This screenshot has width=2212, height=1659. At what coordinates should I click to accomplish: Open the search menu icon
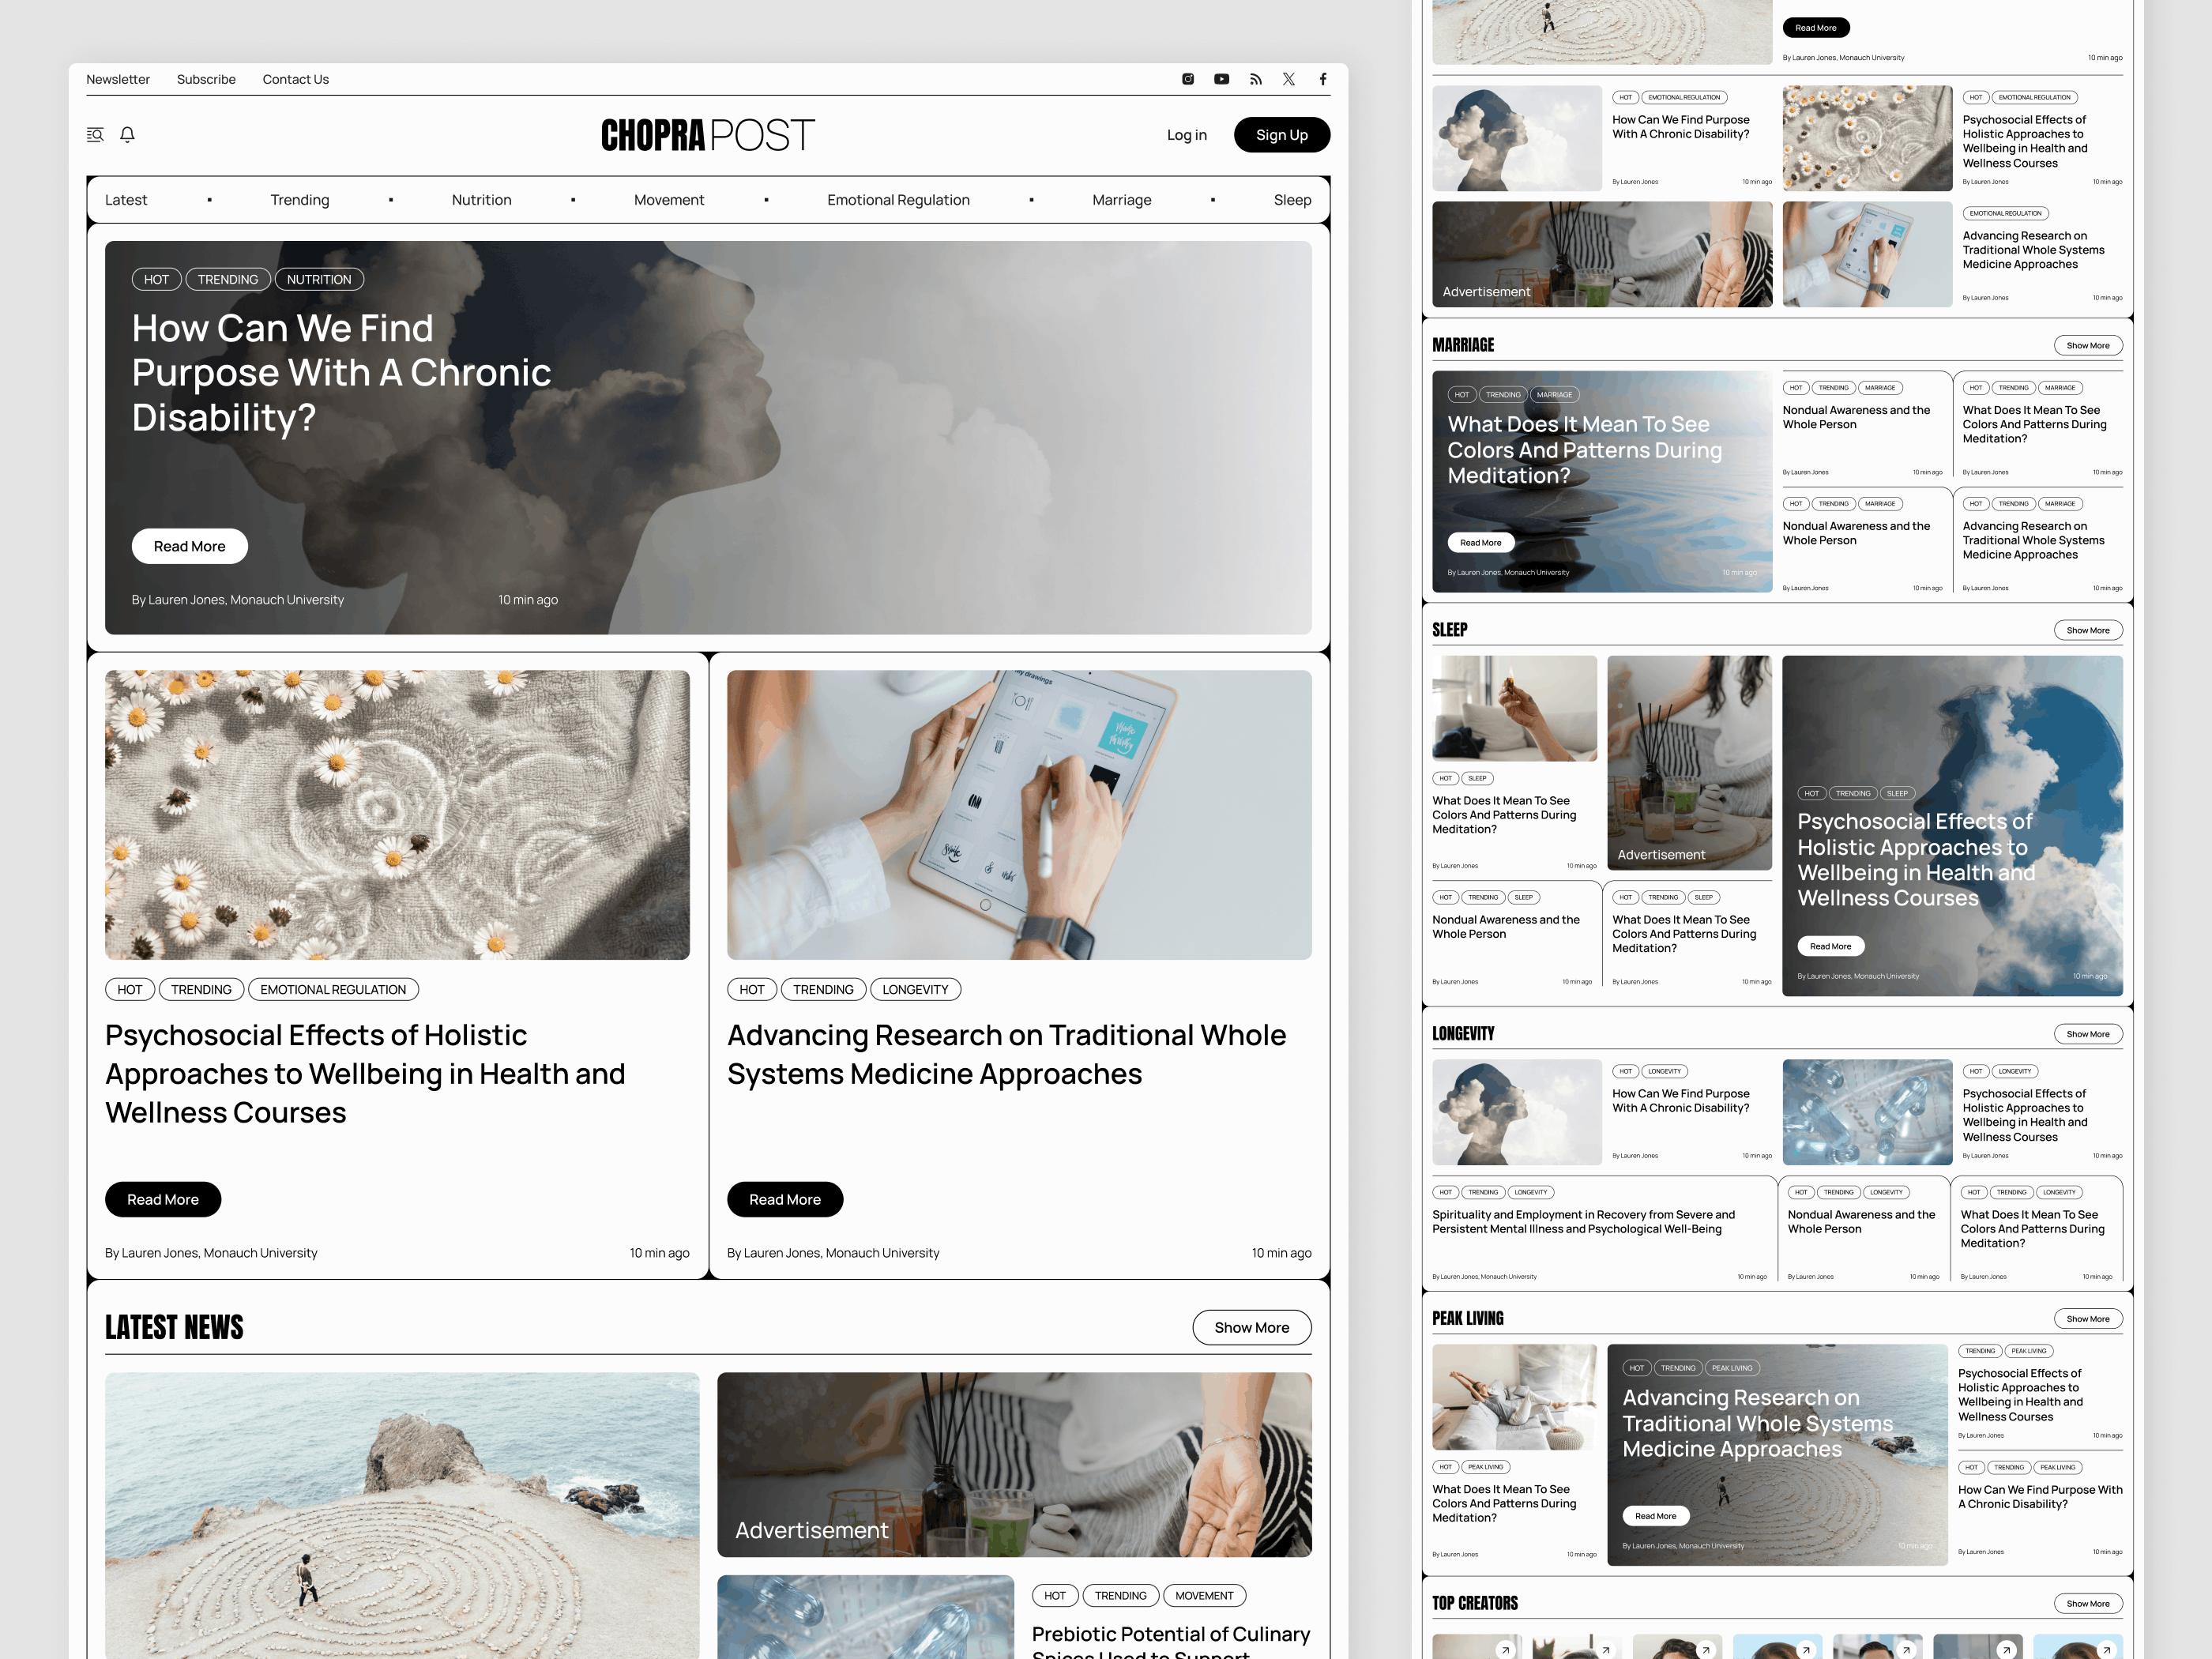click(x=95, y=134)
